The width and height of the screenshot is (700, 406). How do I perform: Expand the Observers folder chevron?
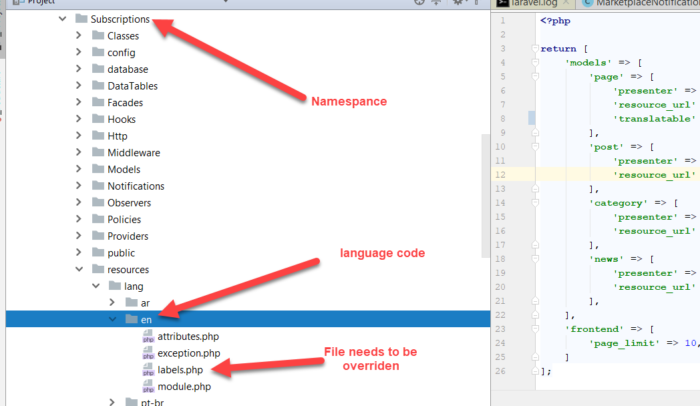pyautogui.click(x=79, y=202)
